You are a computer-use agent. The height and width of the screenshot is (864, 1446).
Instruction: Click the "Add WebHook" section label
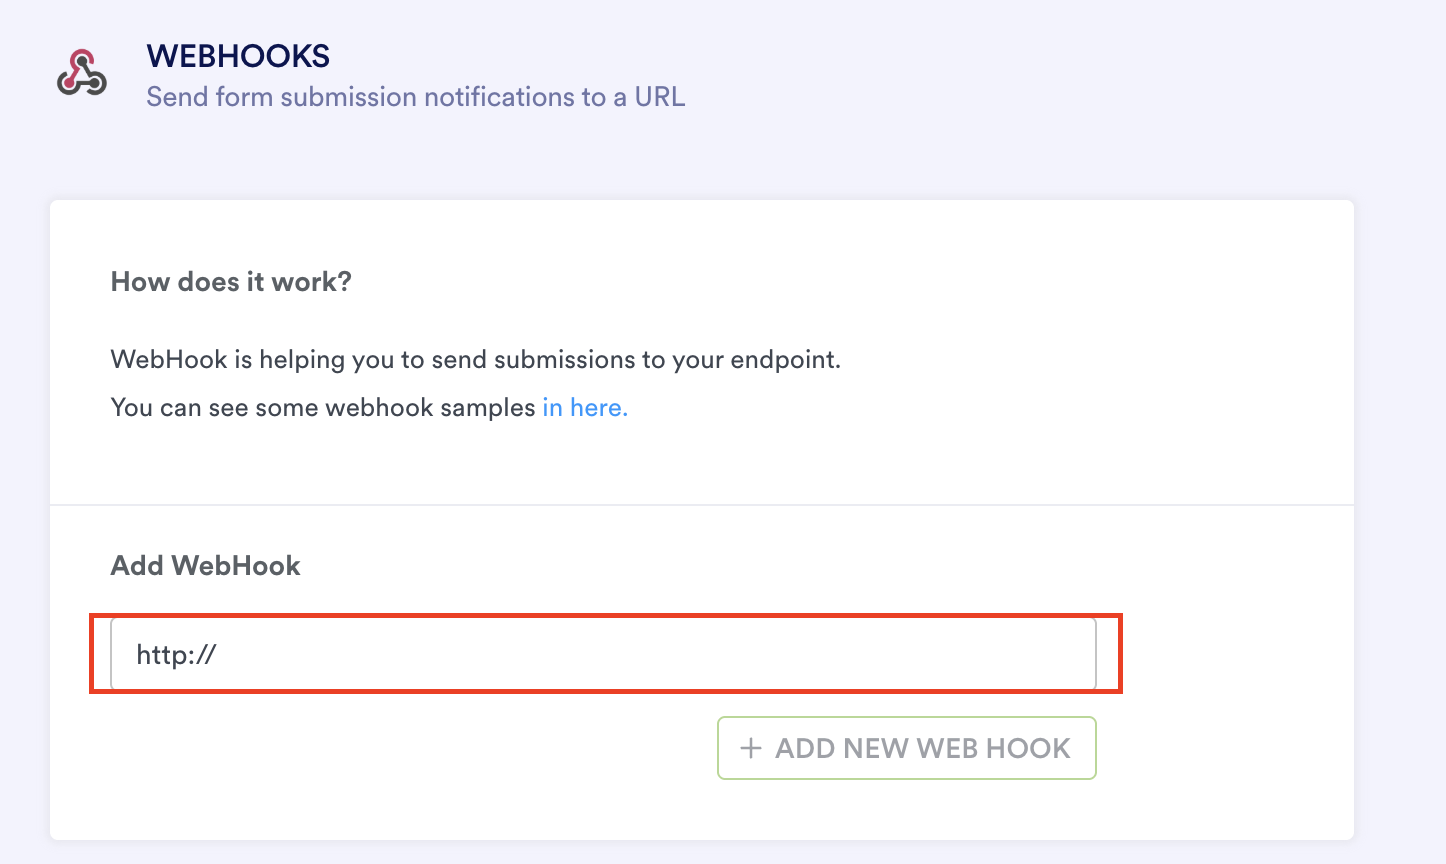coord(205,566)
